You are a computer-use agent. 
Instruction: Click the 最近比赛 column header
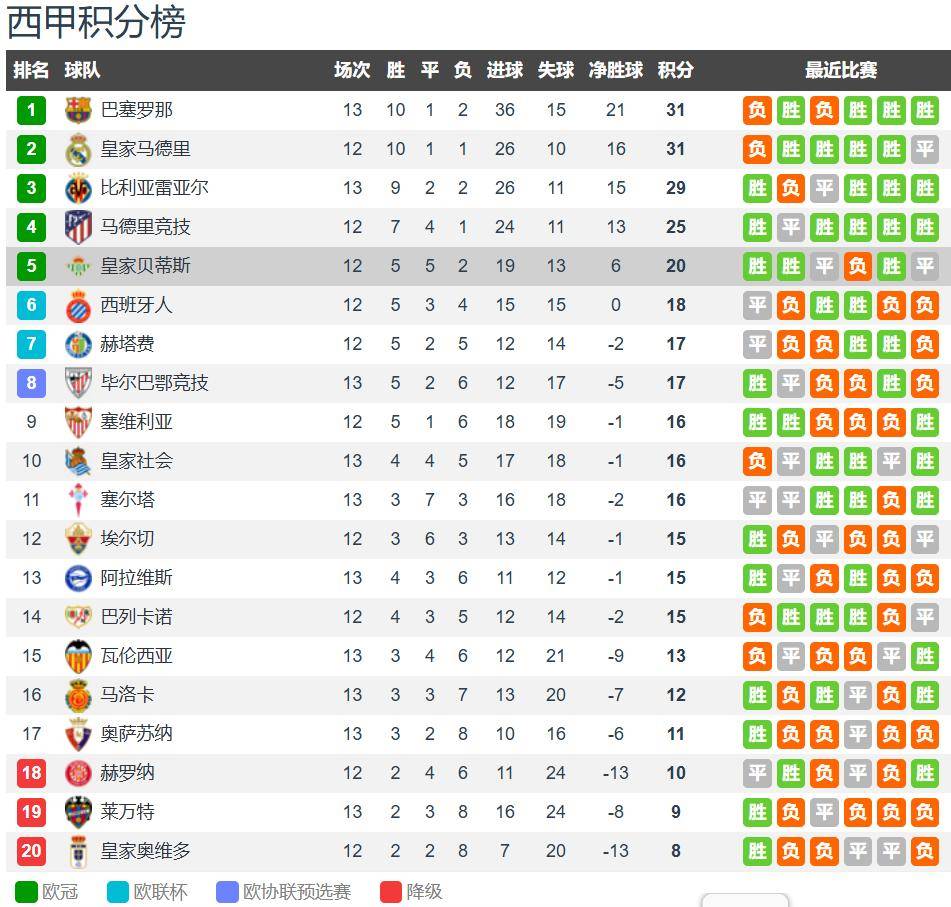pyautogui.click(x=841, y=70)
